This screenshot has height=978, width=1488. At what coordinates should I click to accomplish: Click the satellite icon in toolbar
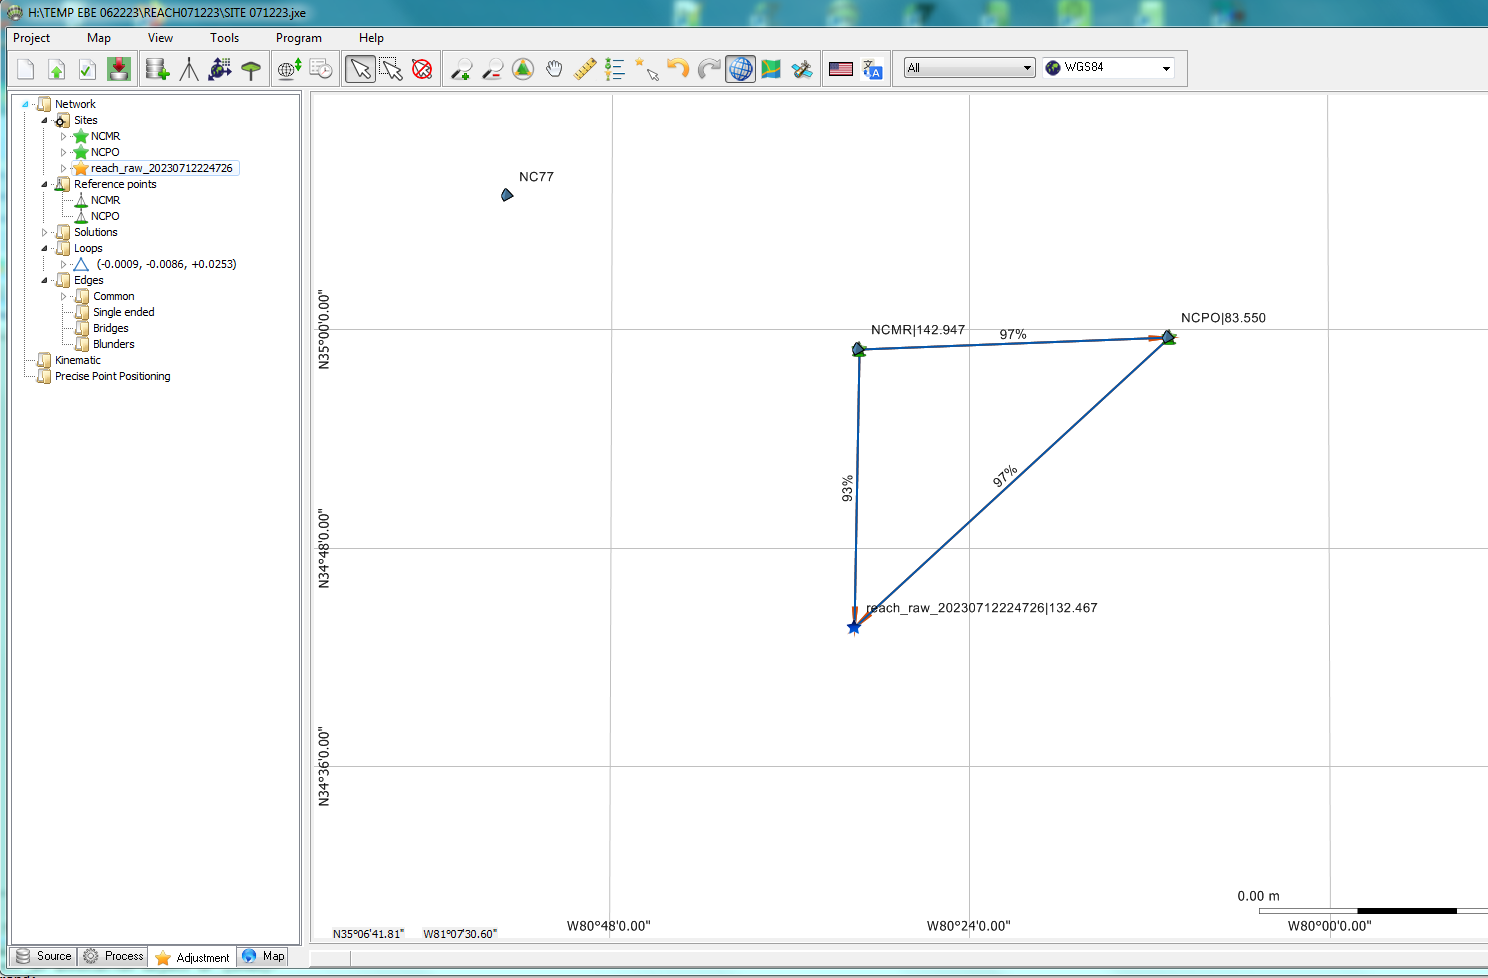click(802, 69)
